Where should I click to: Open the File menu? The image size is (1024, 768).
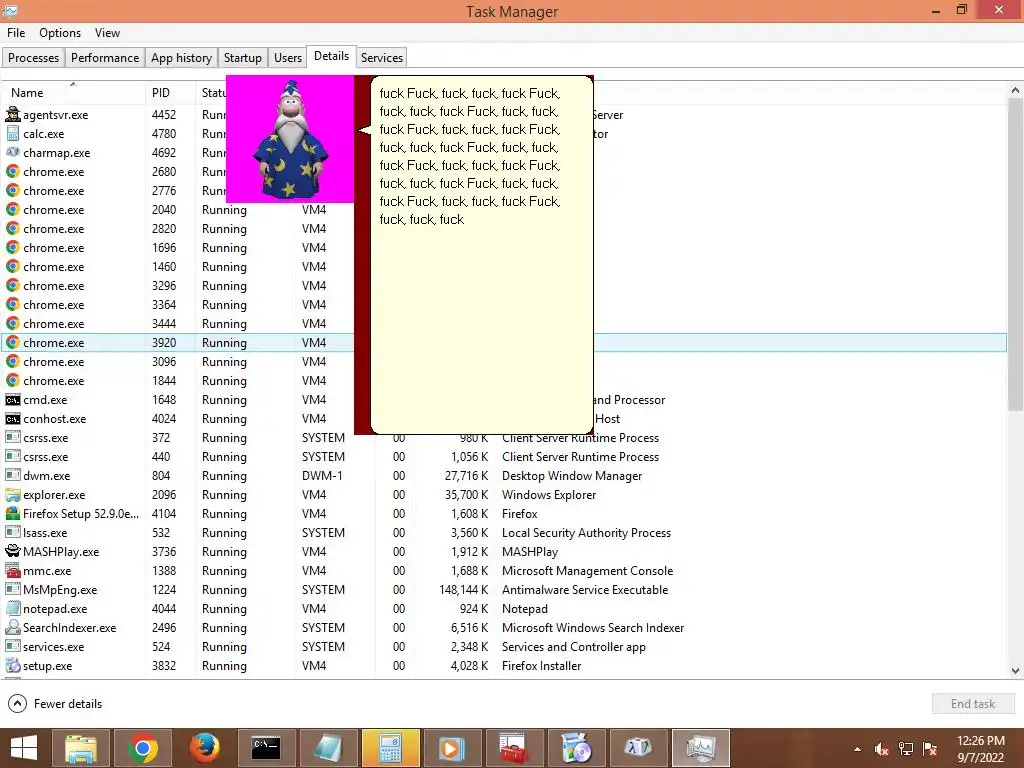(x=16, y=33)
